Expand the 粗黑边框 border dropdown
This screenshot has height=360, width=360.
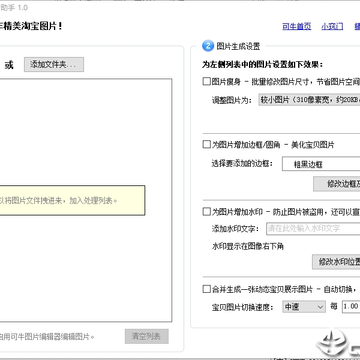(x=321, y=164)
